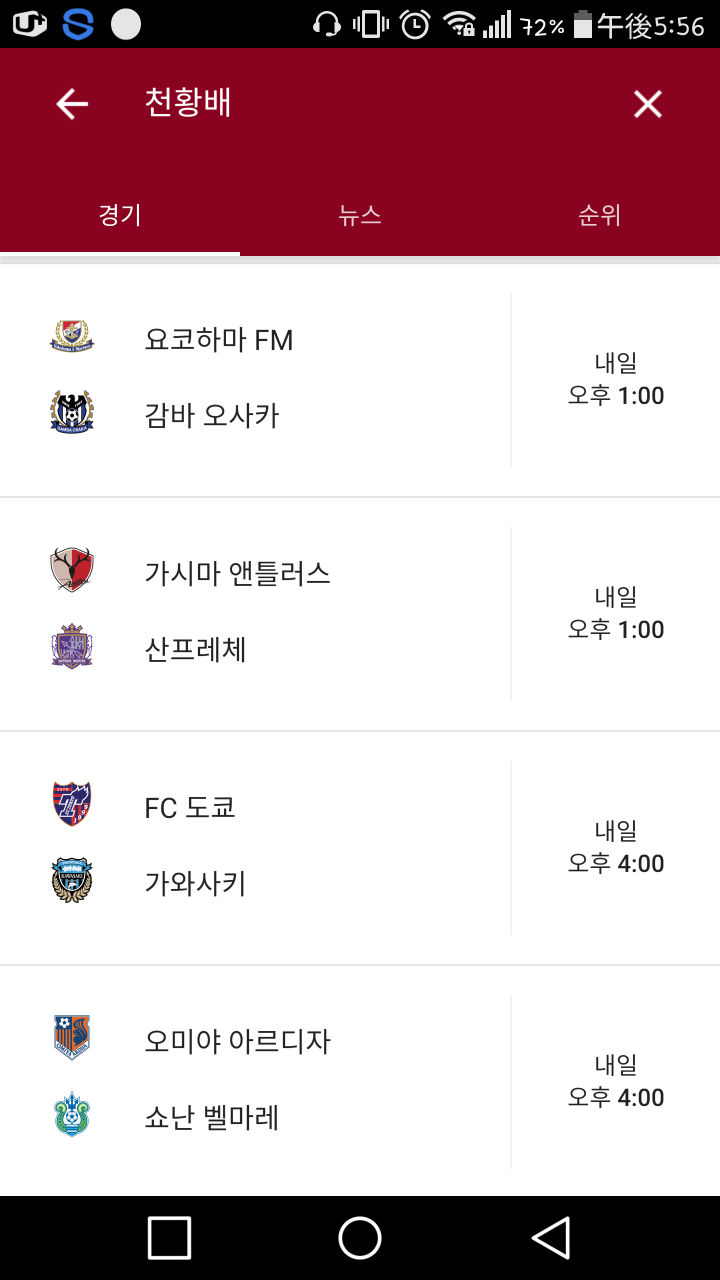Close the 천황배 page with X
The image size is (720, 1280).
click(648, 104)
